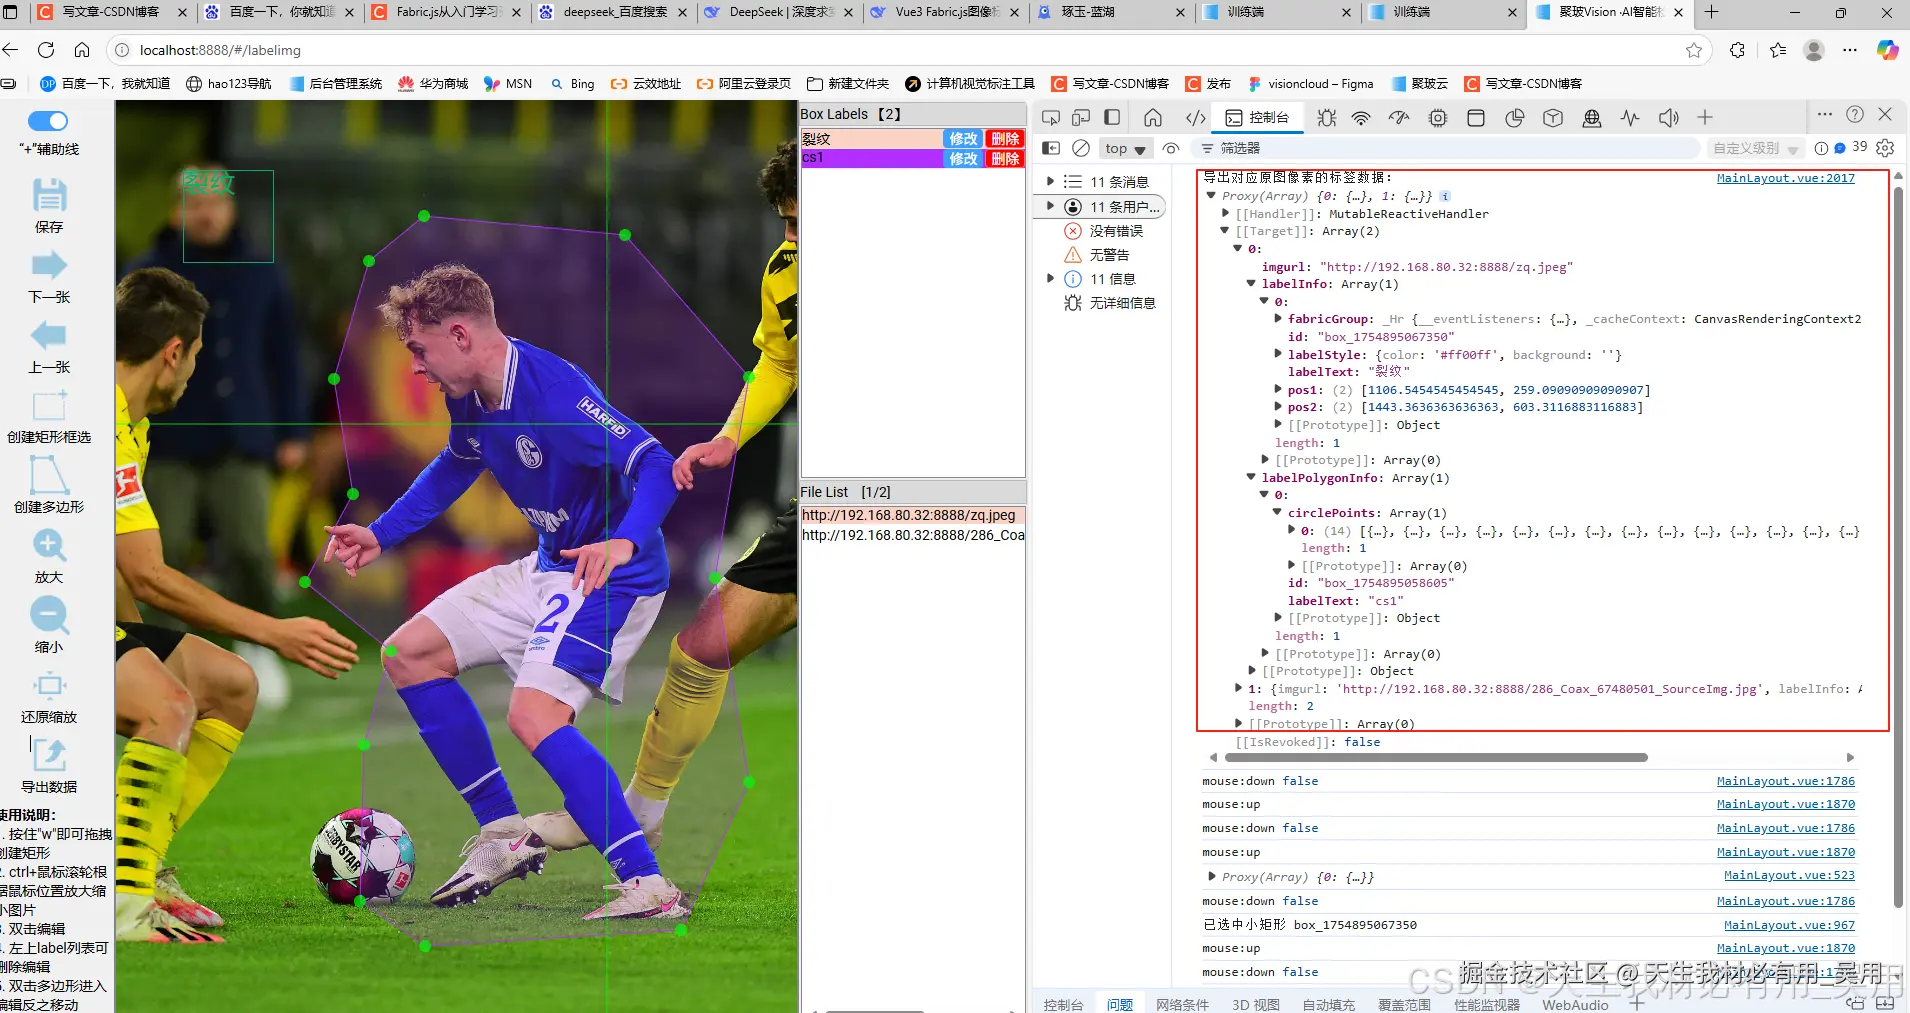Select the 创建多边形 polygon tool
The image size is (1910, 1013).
pos(49,475)
